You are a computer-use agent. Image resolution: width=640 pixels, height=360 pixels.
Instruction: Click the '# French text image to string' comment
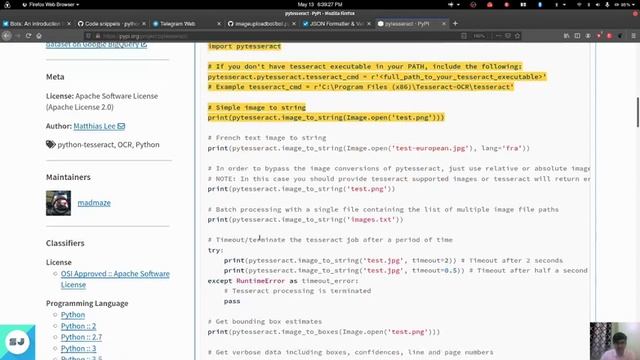267,138
